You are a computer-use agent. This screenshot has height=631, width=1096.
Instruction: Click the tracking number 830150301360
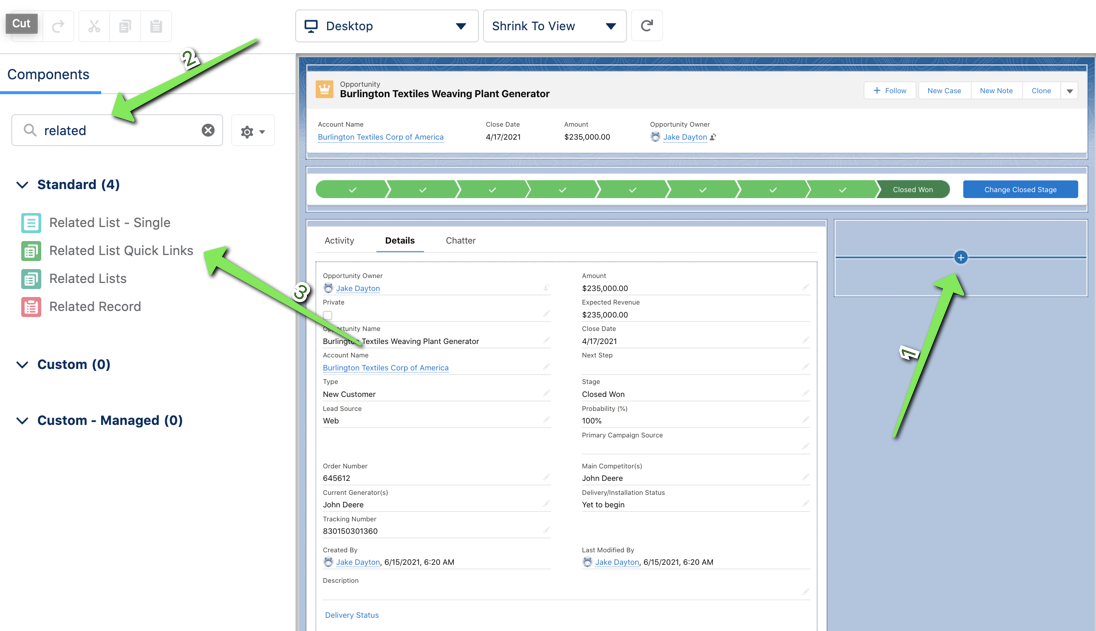pos(349,531)
